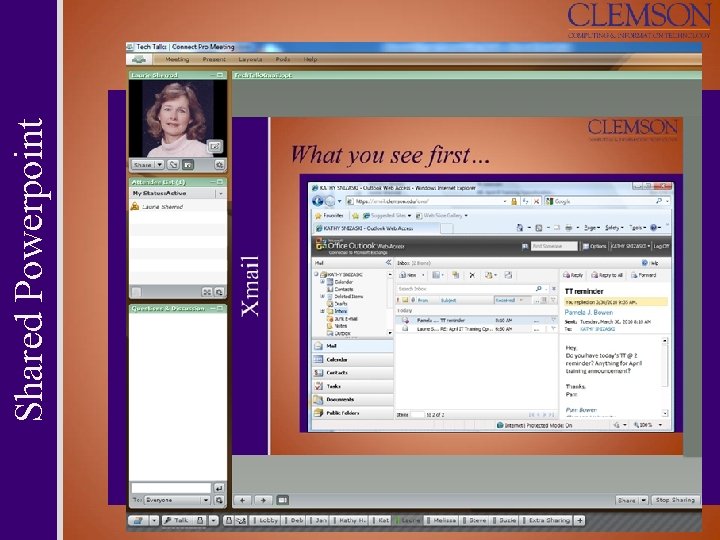This screenshot has height=540, width=720.
Task: Open the Present menu
Action: tap(214, 59)
